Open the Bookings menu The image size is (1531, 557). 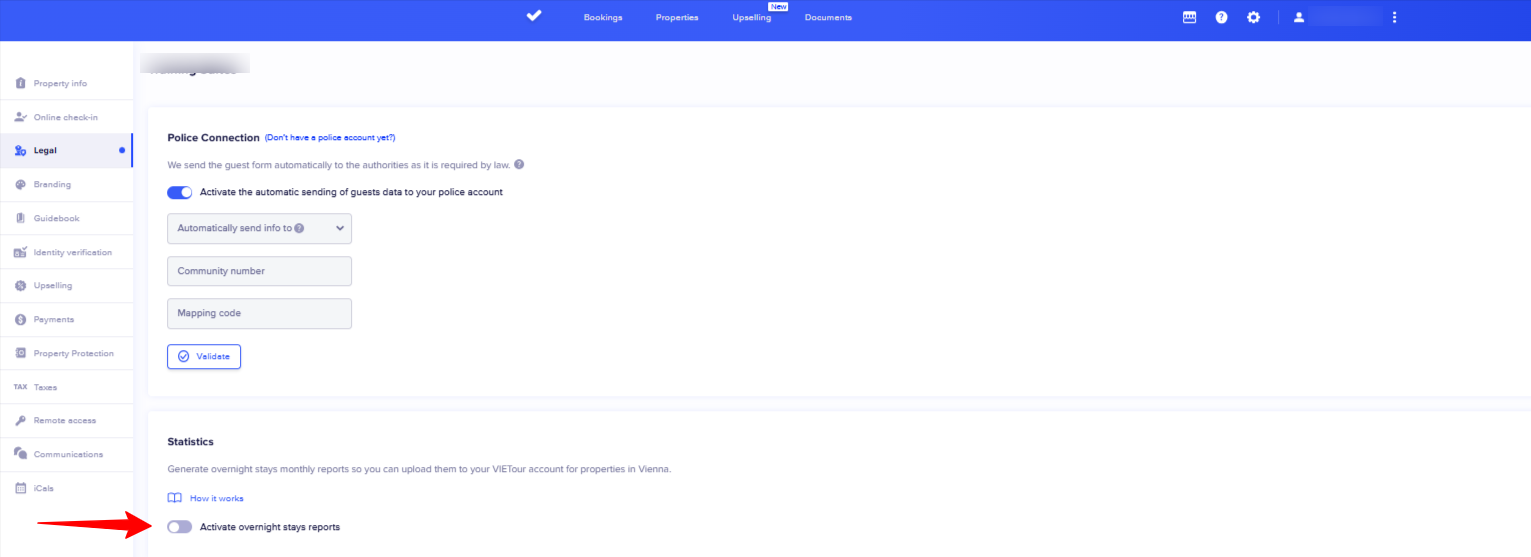(603, 17)
